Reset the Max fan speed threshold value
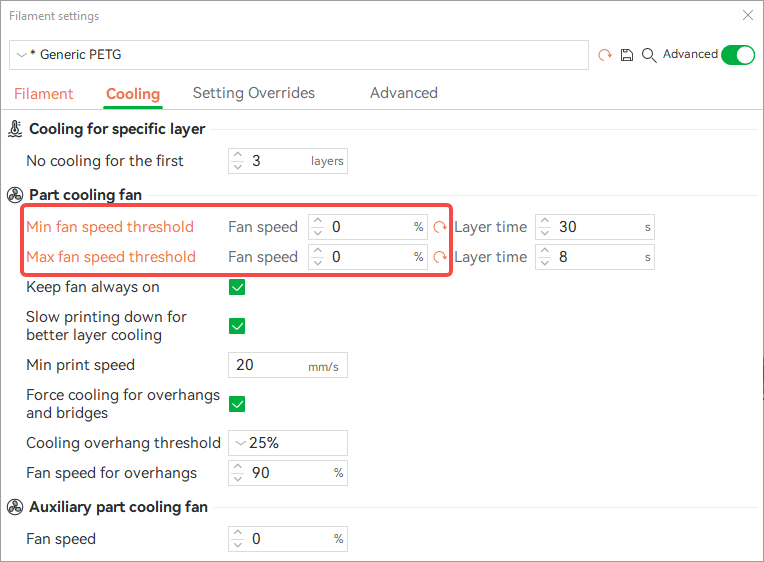Viewport: 764px width, 562px height. [x=439, y=257]
